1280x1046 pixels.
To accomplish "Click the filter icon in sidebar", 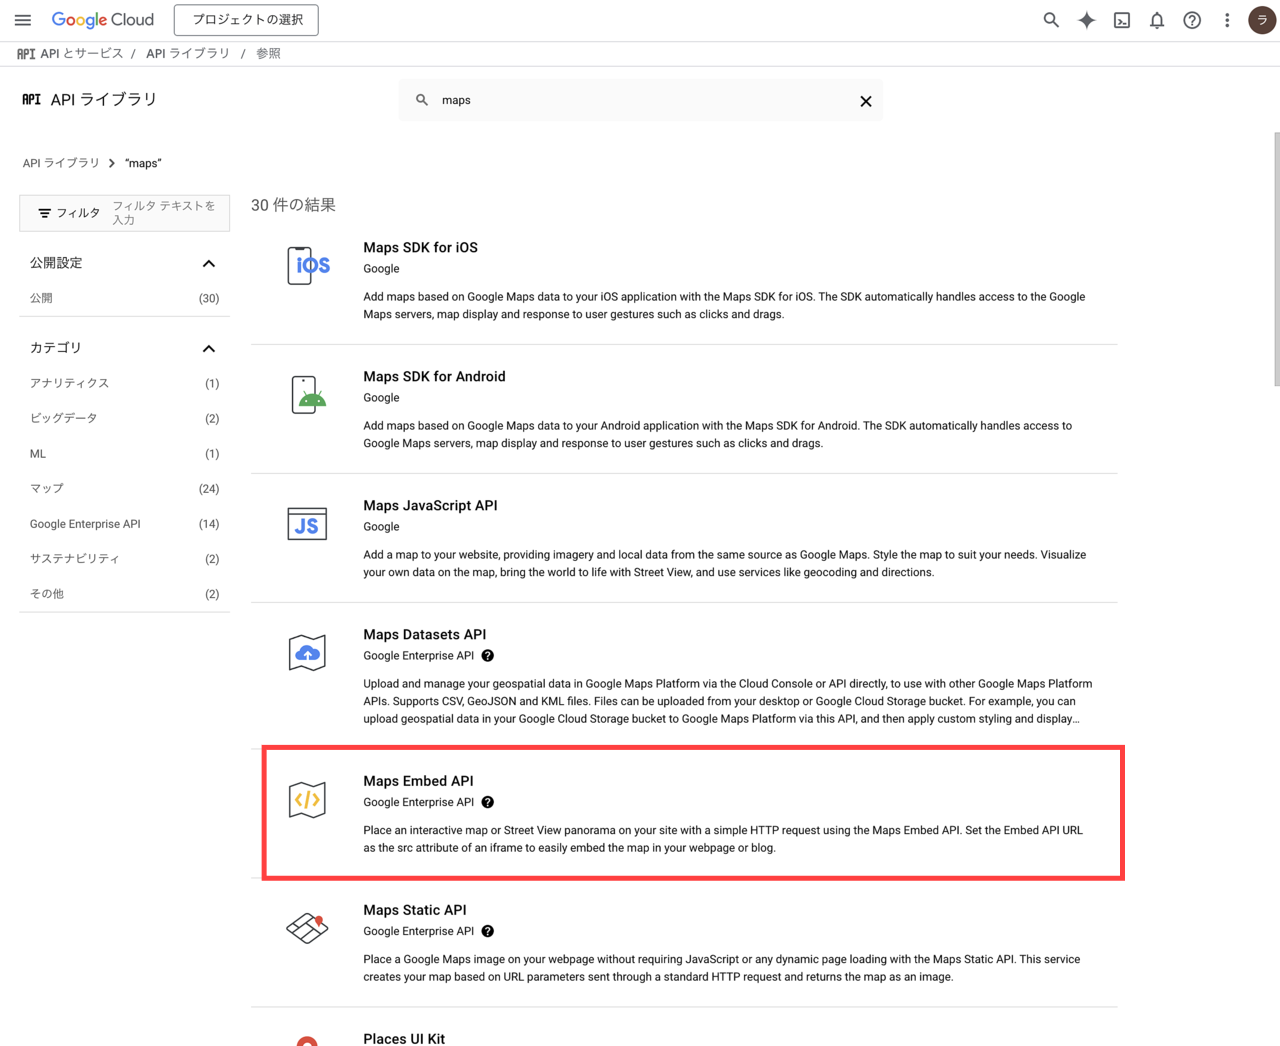I will [x=44, y=213].
